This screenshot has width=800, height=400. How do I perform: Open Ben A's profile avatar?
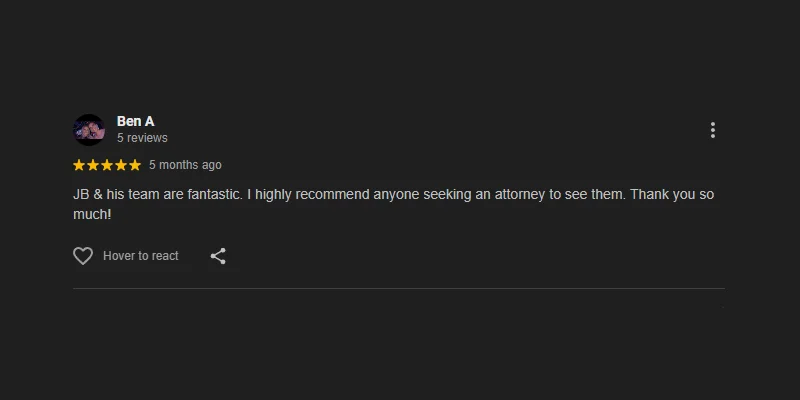coord(89,130)
